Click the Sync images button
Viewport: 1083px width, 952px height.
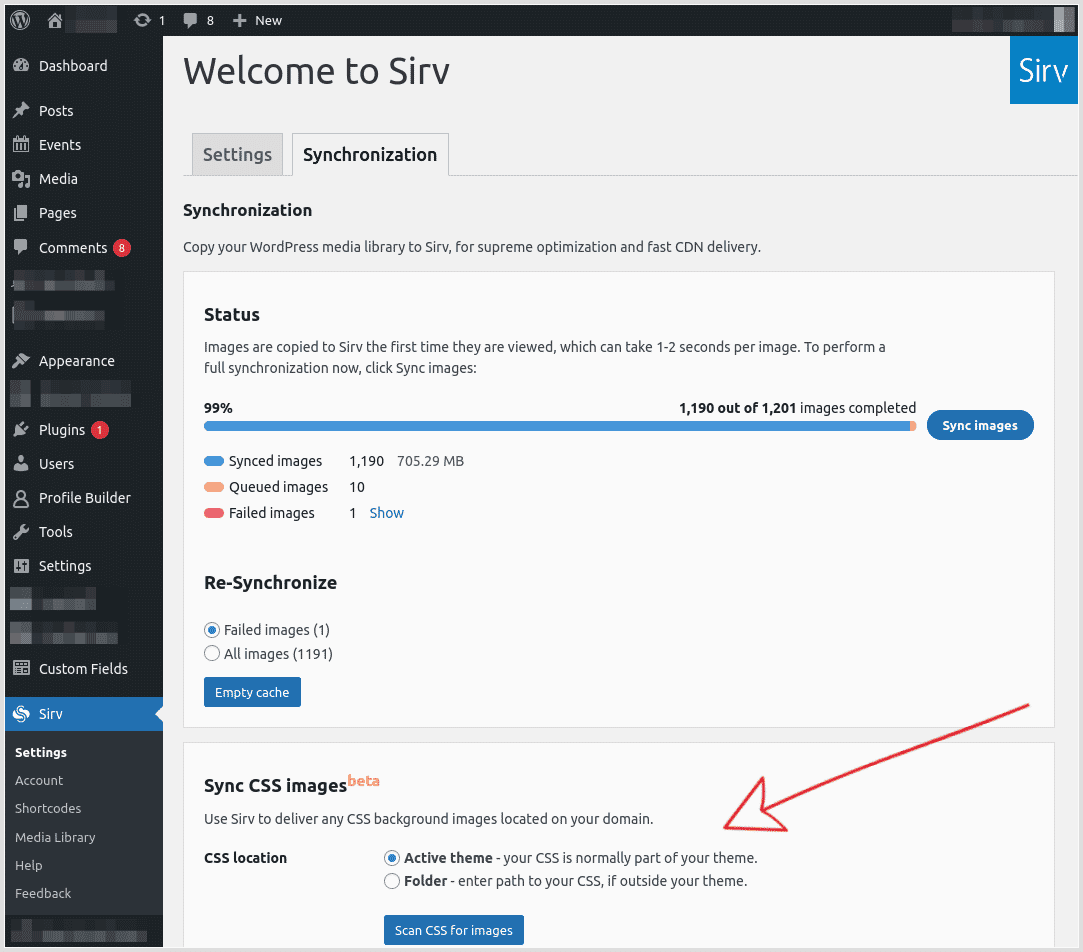coord(979,425)
